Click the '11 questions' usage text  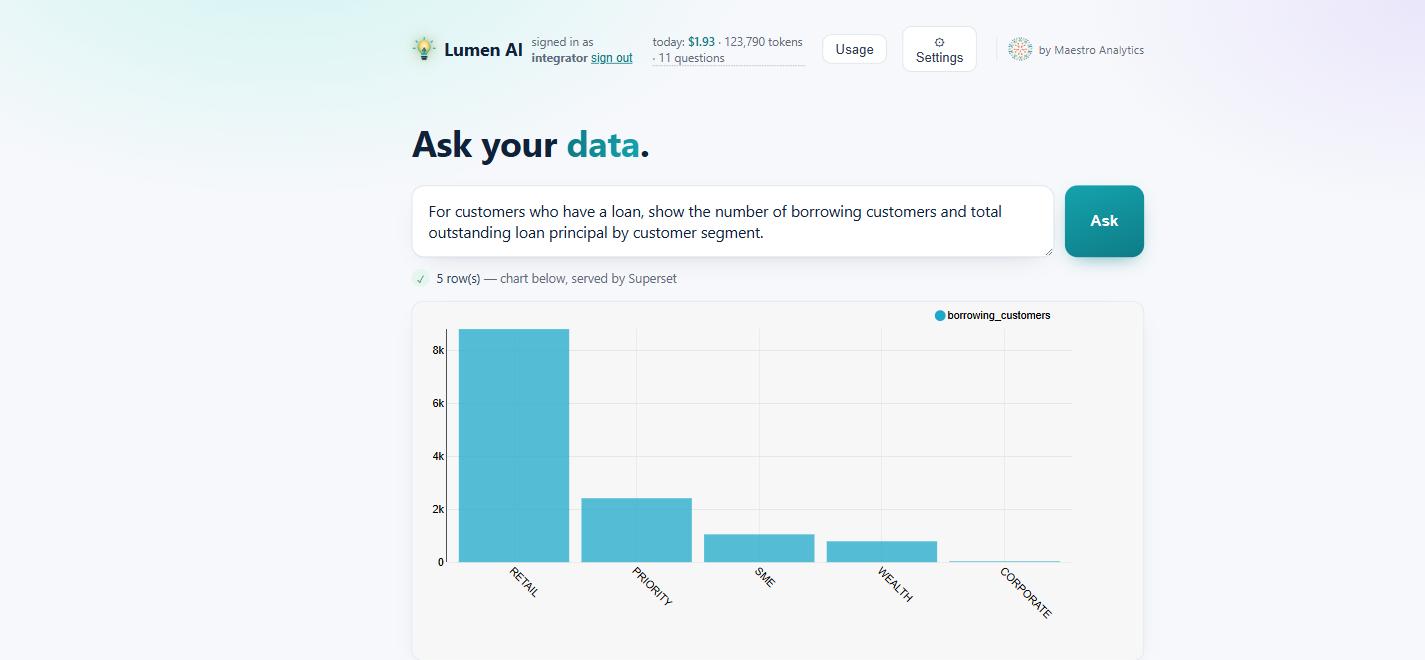tap(692, 58)
